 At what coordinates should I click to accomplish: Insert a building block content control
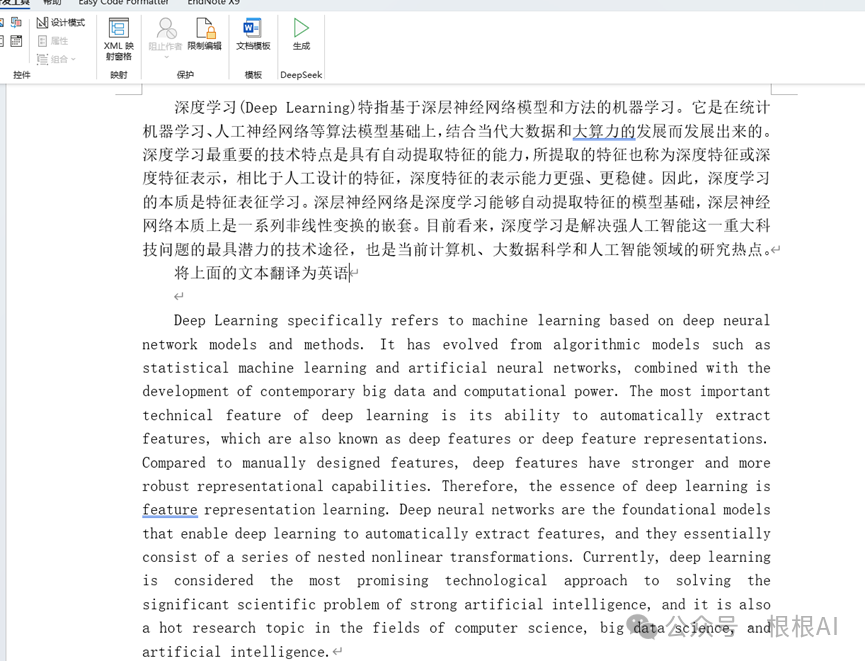pos(16,21)
